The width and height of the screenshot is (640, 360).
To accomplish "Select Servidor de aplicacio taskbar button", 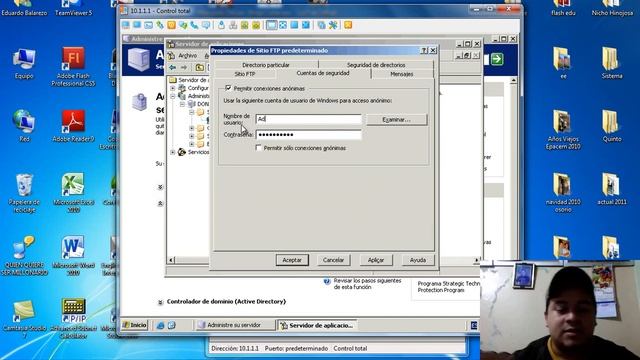I will point(317,325).
